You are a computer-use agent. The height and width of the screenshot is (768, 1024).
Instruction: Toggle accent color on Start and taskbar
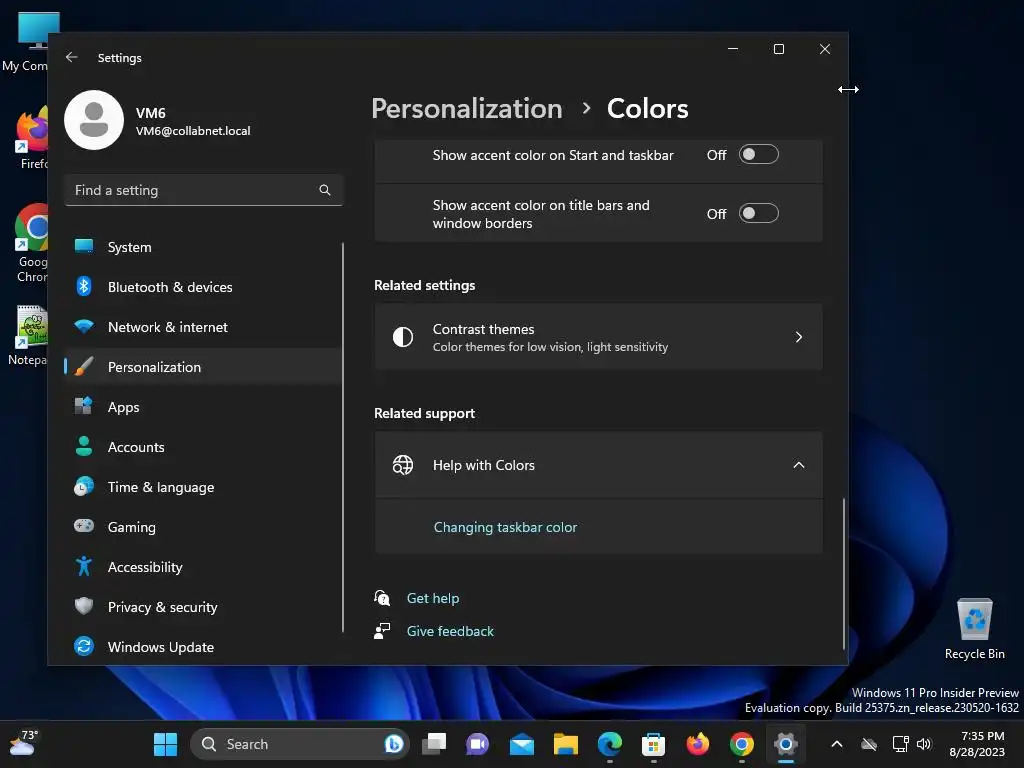[758, 155]
